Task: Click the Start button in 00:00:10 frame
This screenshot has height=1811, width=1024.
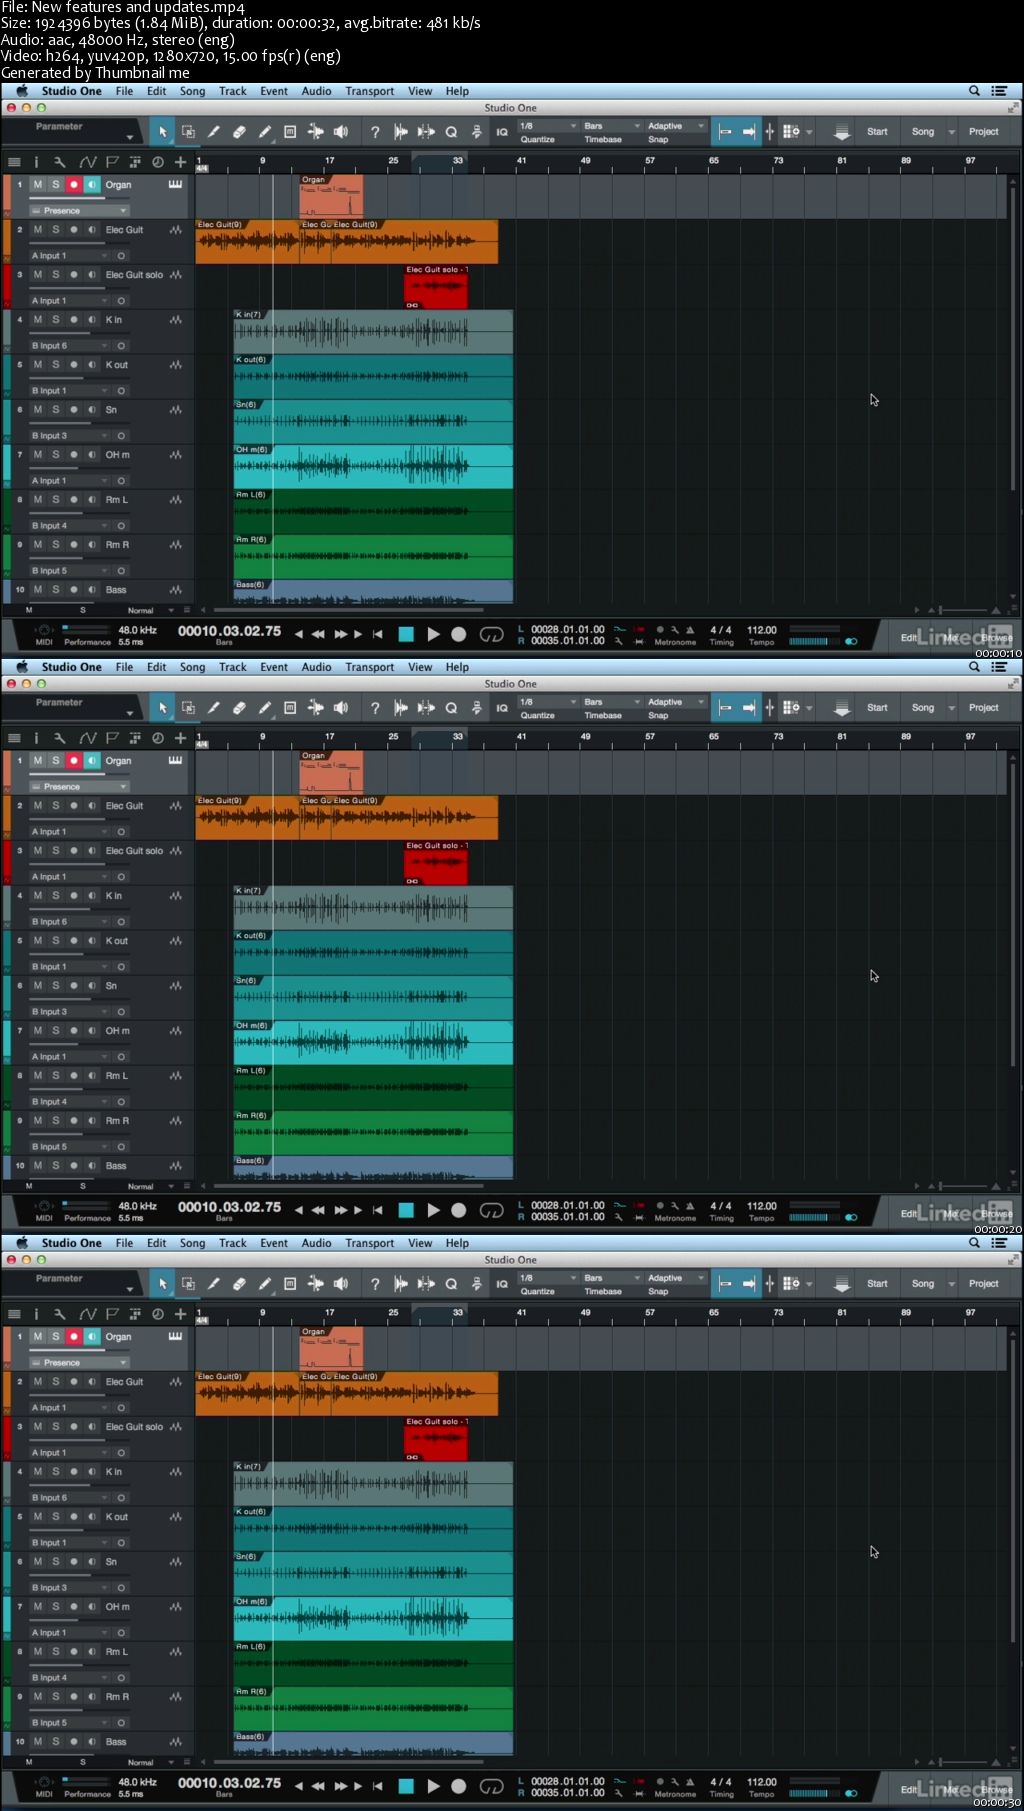Action: (x=877, y=132)
